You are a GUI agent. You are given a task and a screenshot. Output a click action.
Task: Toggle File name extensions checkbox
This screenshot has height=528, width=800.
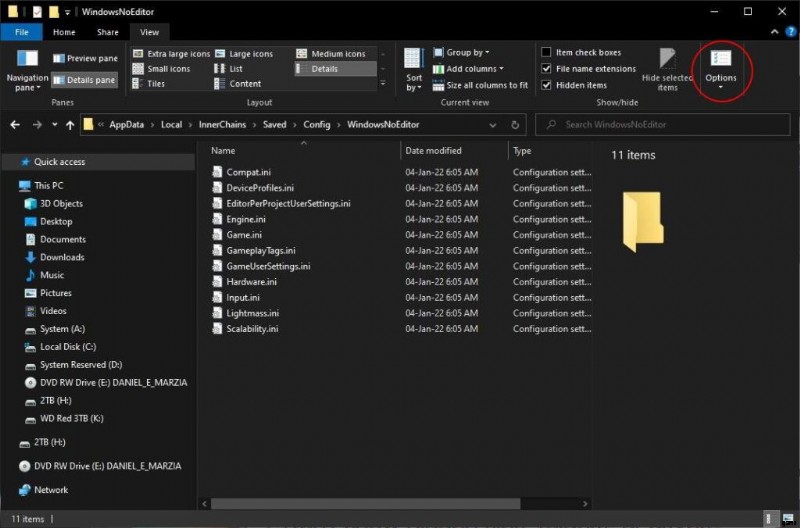tap(546, 69)
